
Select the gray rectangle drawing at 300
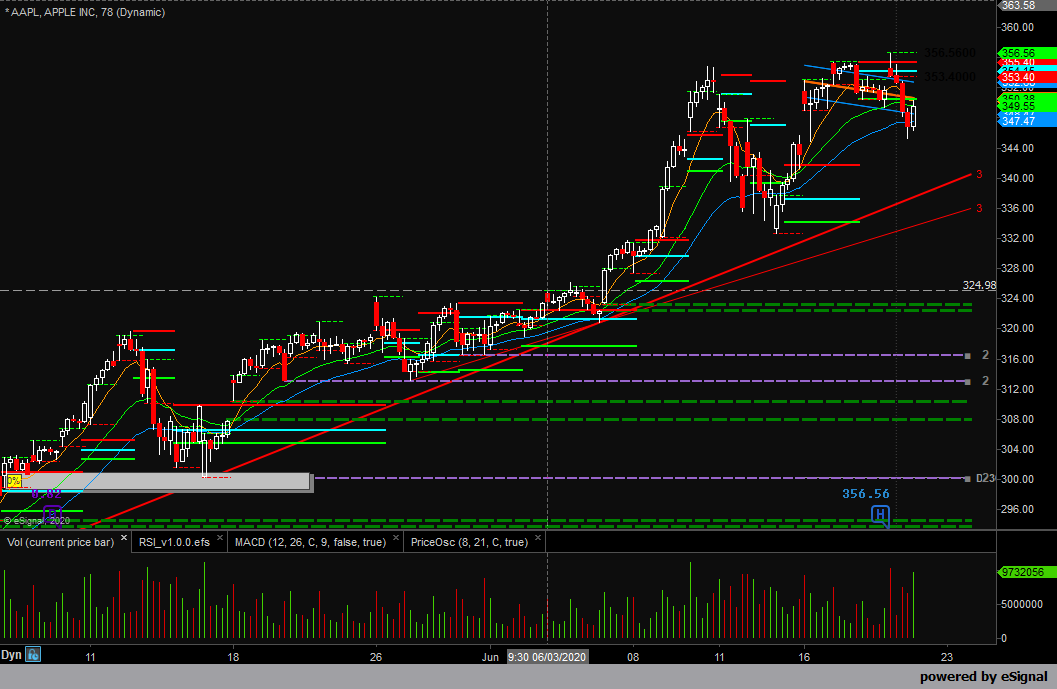(157, 481)
